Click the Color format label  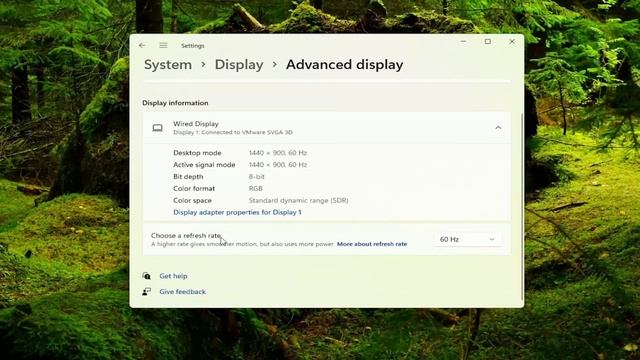[194, 188]
